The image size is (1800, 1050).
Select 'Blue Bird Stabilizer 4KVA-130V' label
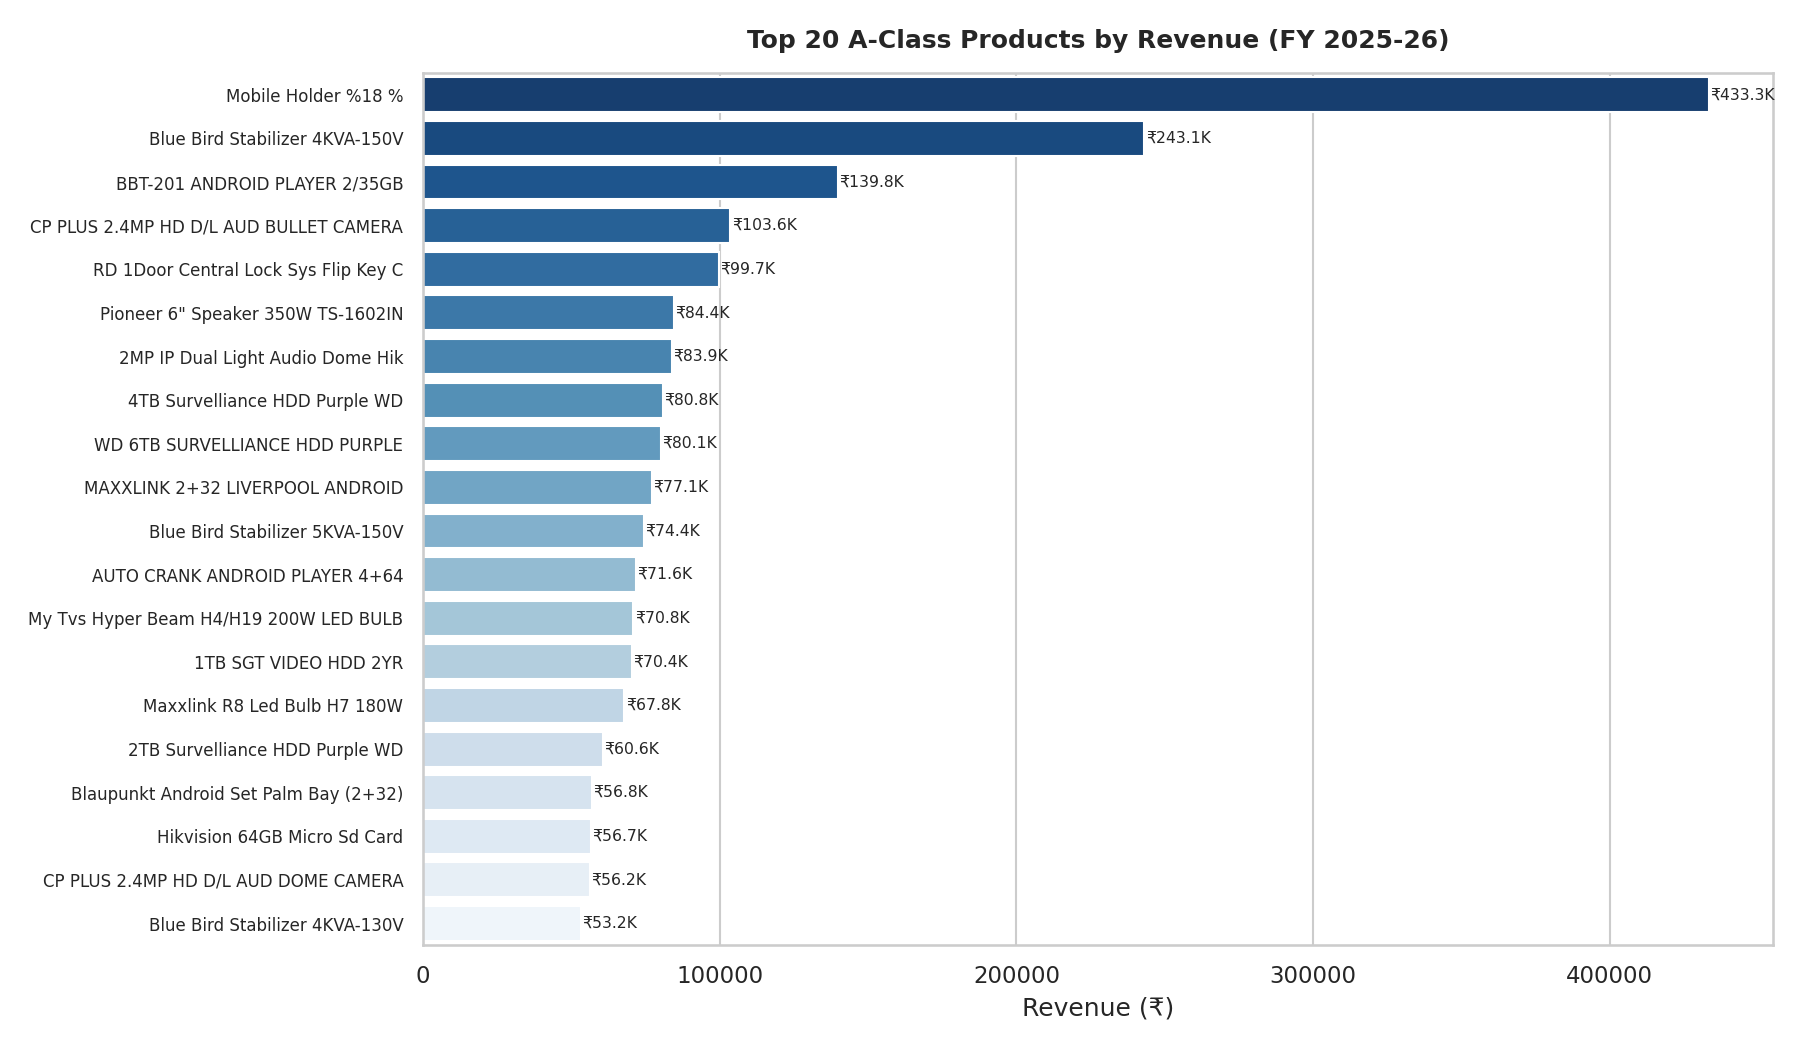276,925
